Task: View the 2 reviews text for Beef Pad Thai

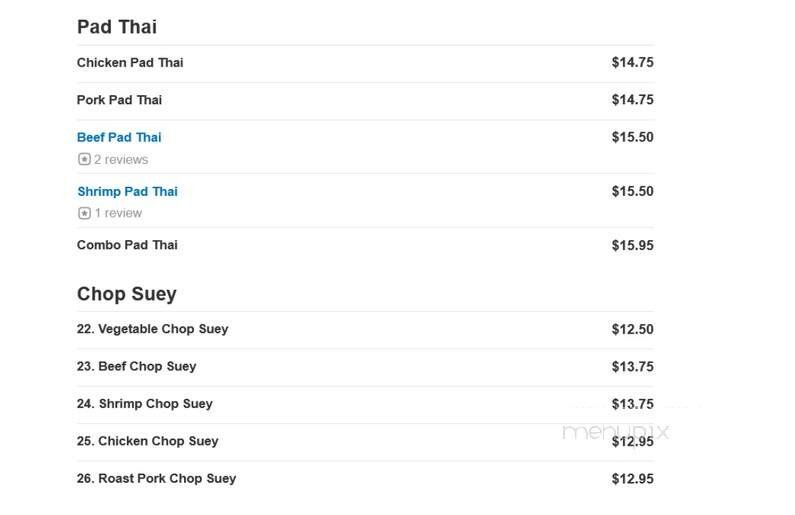Action: coord(121,159)
